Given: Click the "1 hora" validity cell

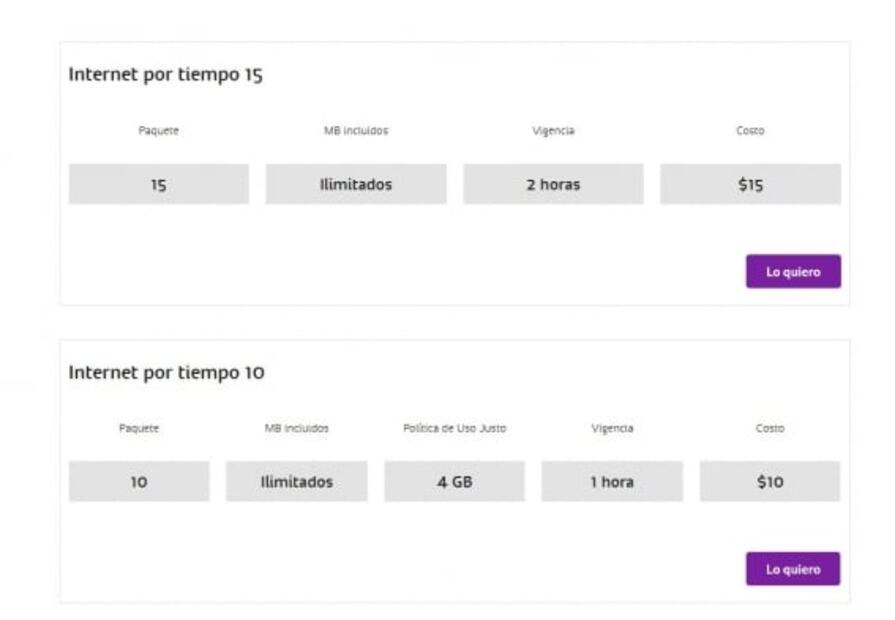Looking at the screenshot, I should coord(612,481).
